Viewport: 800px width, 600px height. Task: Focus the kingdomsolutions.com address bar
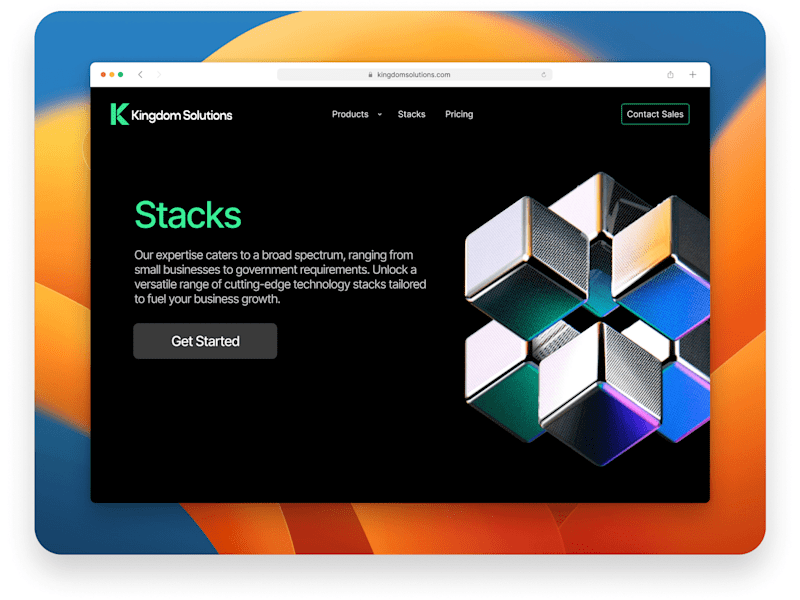coord(414,74)
